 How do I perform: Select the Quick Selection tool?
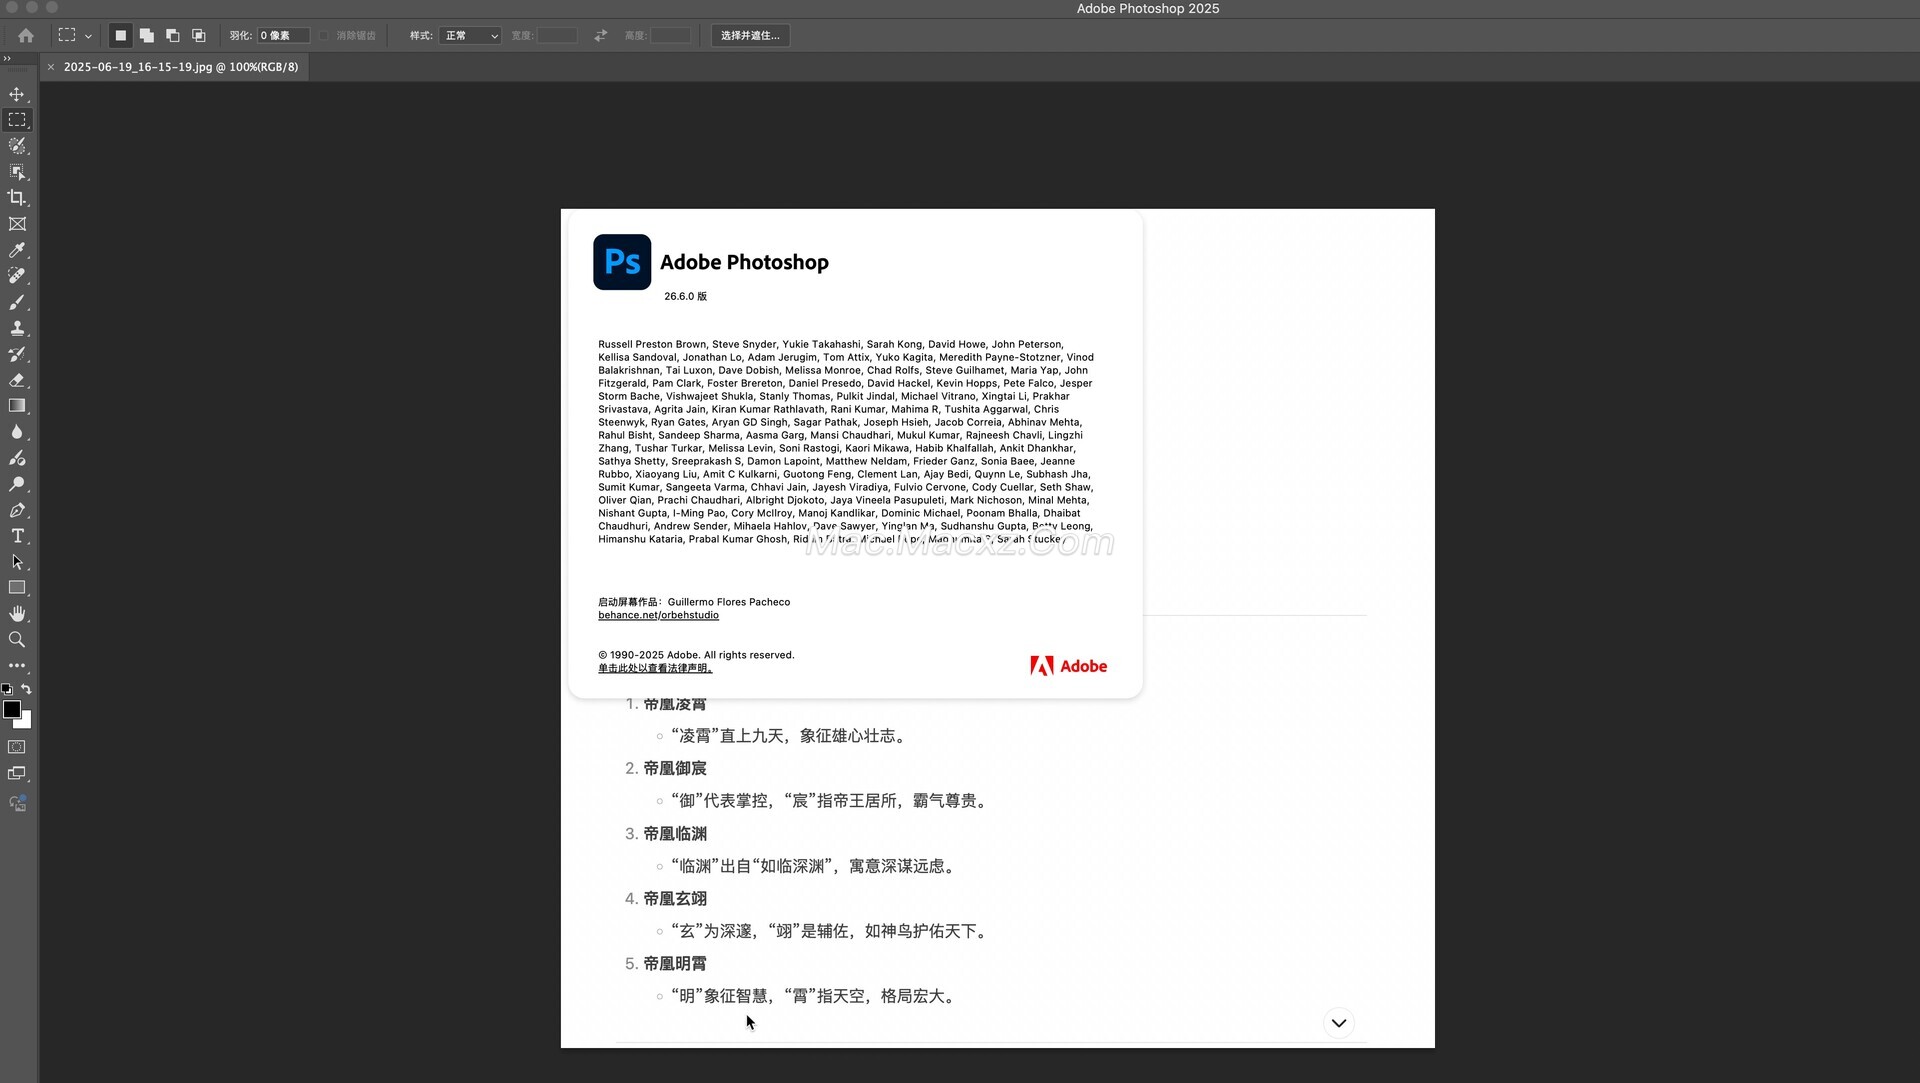[17, 146]
